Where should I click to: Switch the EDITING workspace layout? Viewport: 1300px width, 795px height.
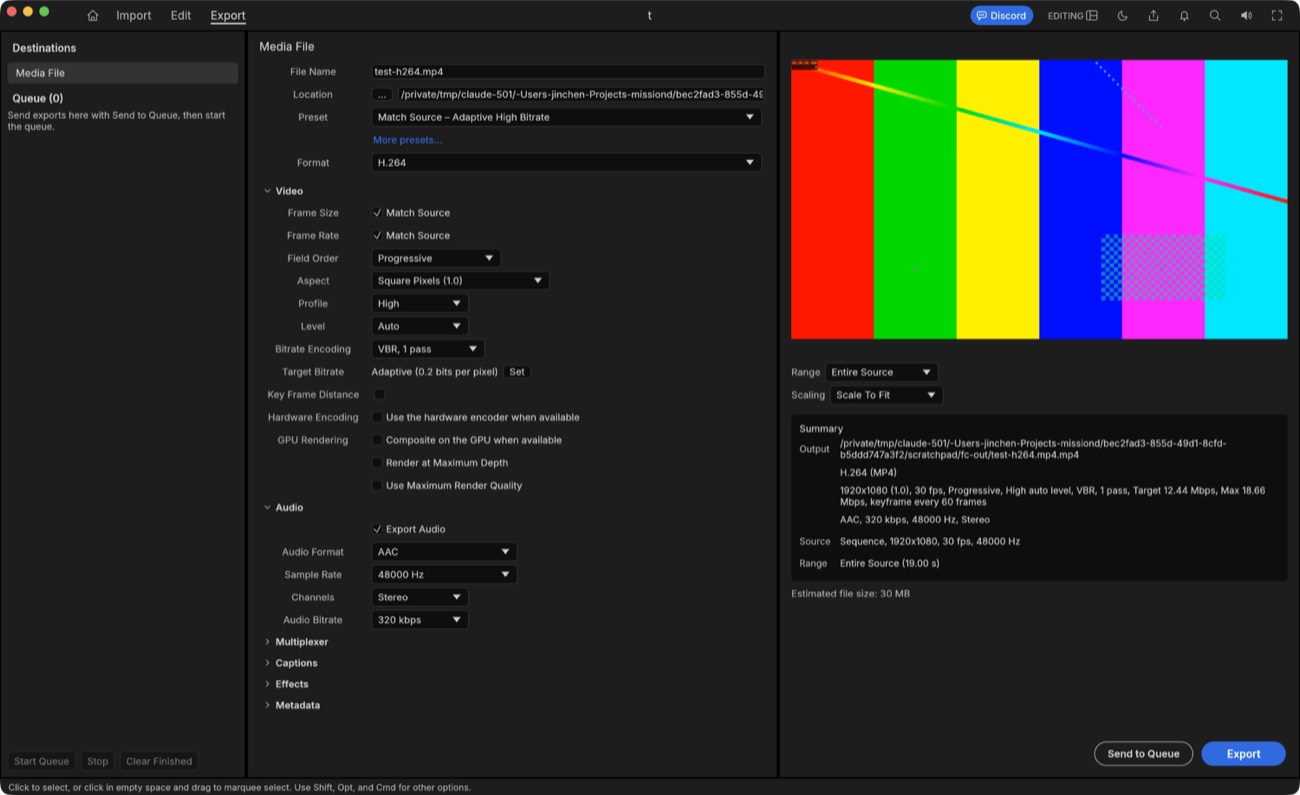1073,16
